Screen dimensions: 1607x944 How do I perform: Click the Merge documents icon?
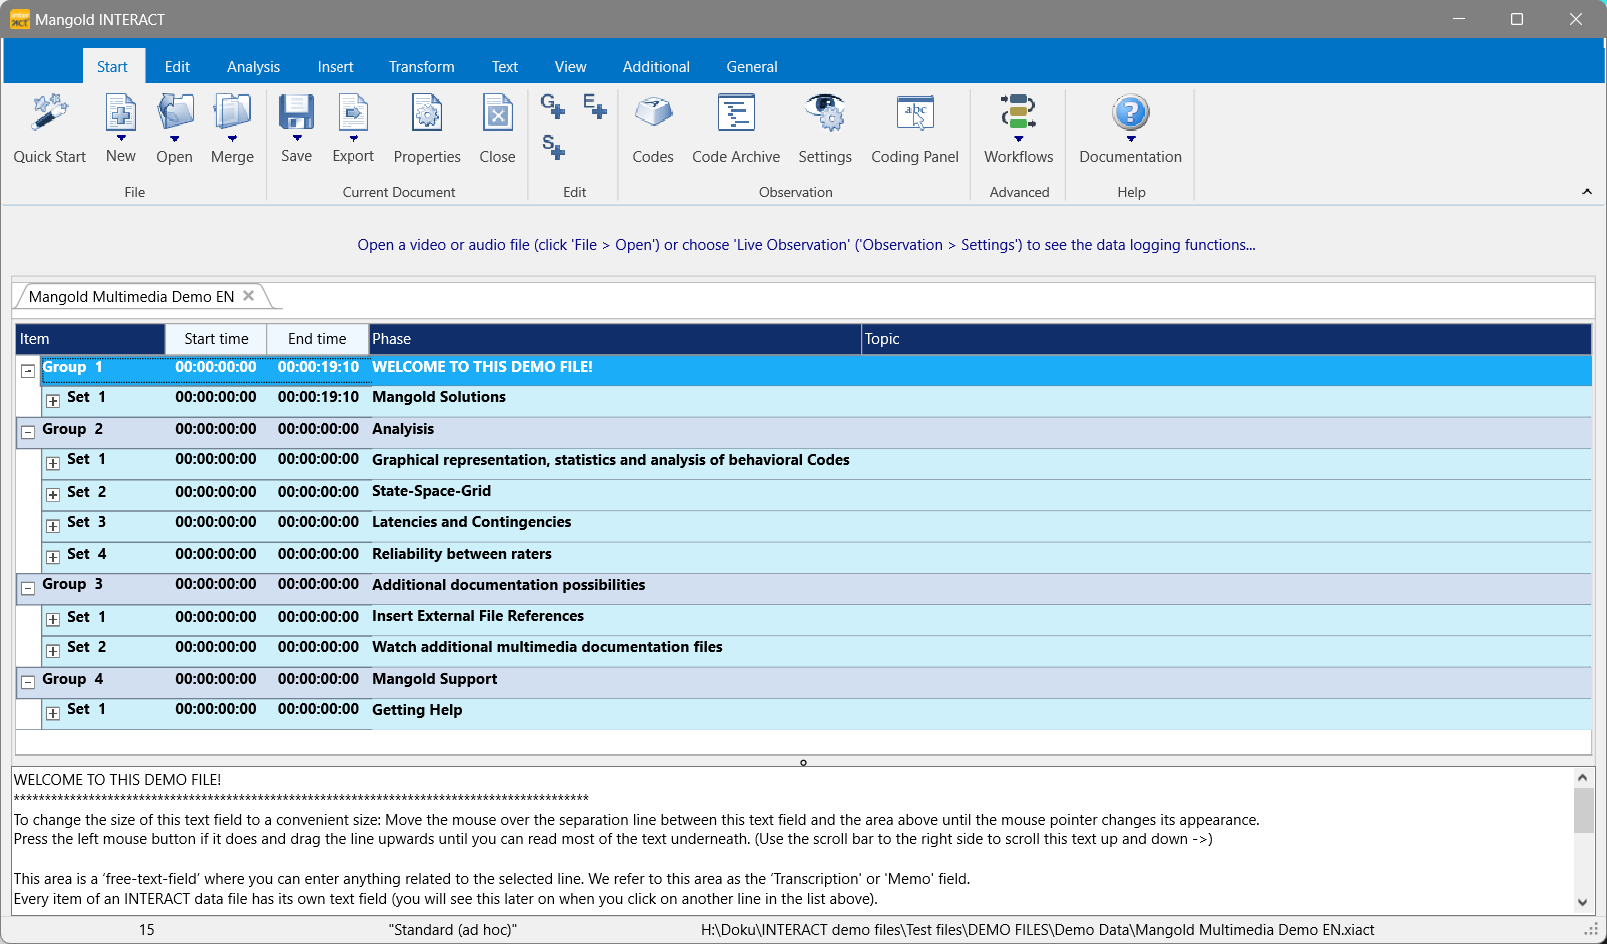[x=232, y=113]
